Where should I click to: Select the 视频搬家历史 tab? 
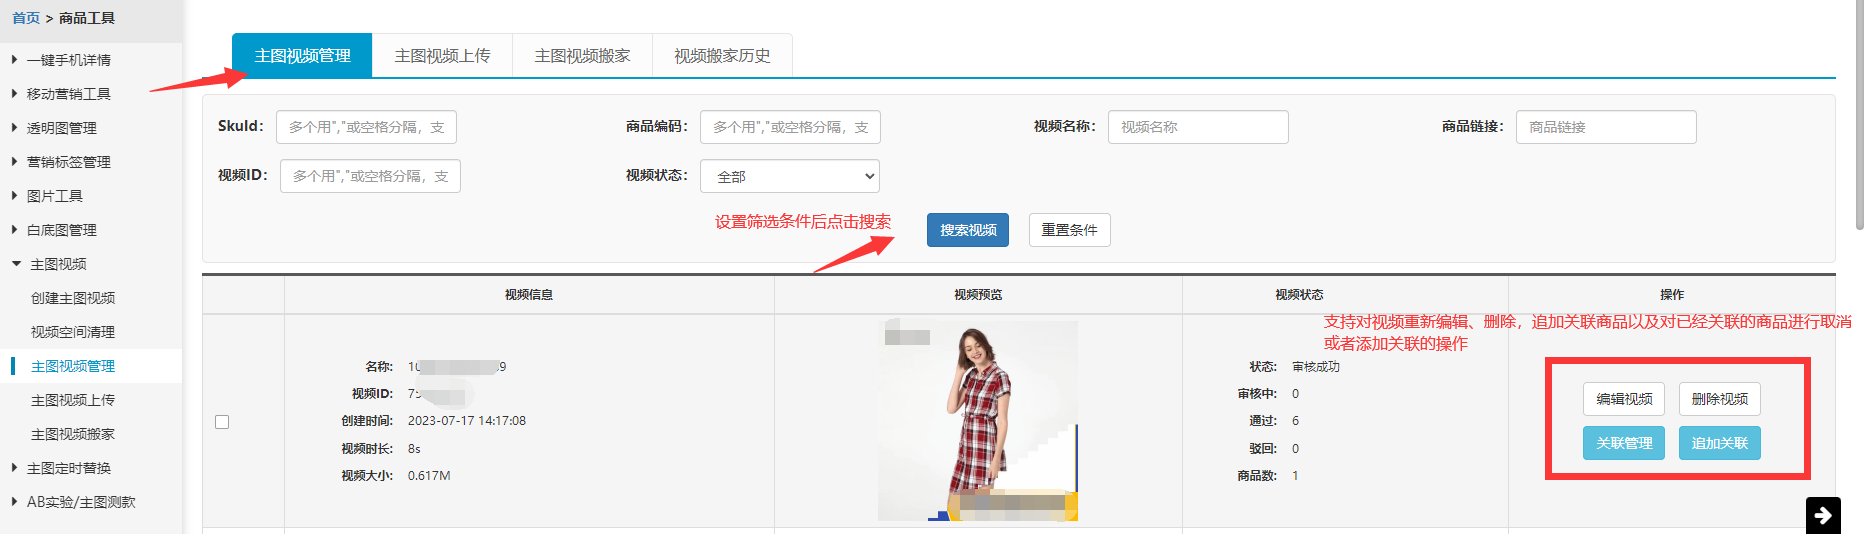[722, 56]
